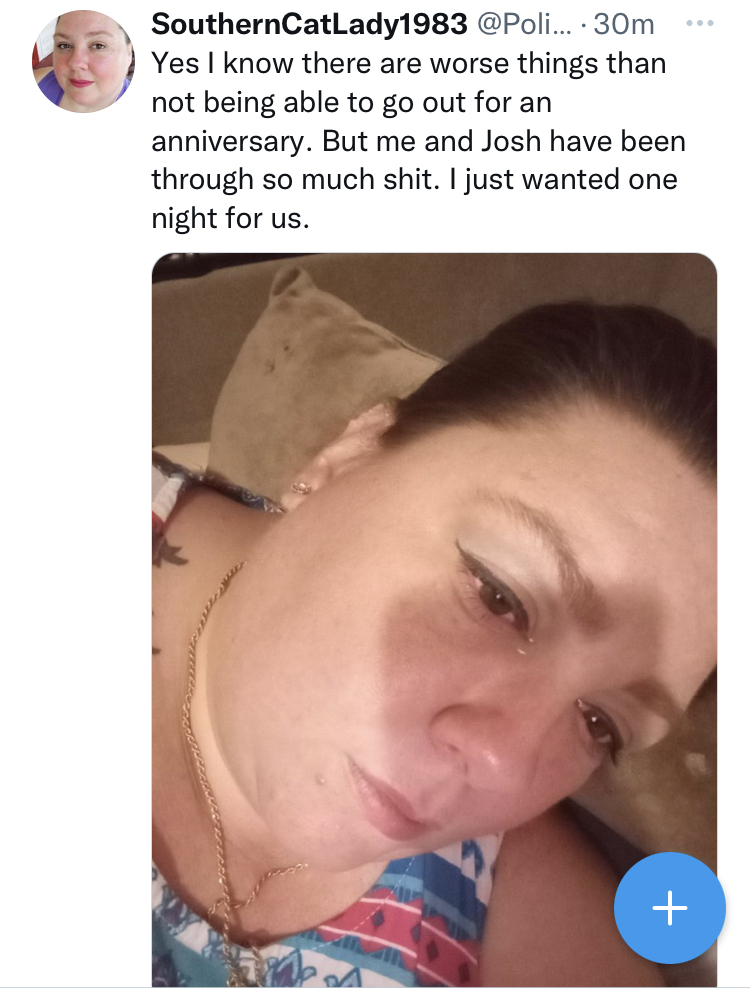Click the word 'anniversary.' in the tweet
The height and width of the screenshot is (988, 750).
(x=232, y=142)
